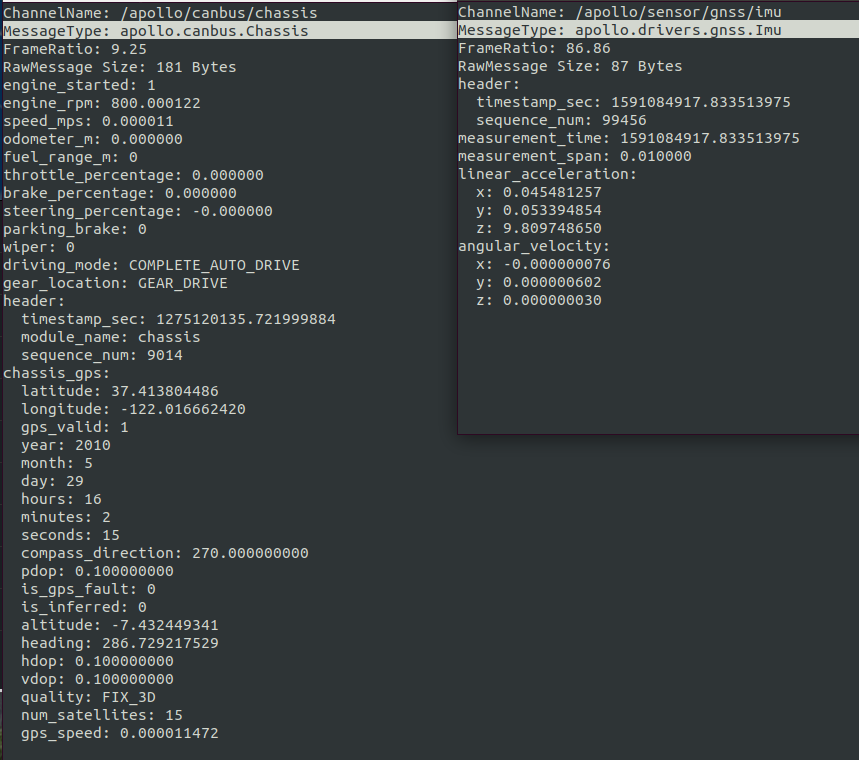Viewport: 859px width, 760px height.
Task: Click the gps_valid: 1 line
Action: [x=75, y=427]
